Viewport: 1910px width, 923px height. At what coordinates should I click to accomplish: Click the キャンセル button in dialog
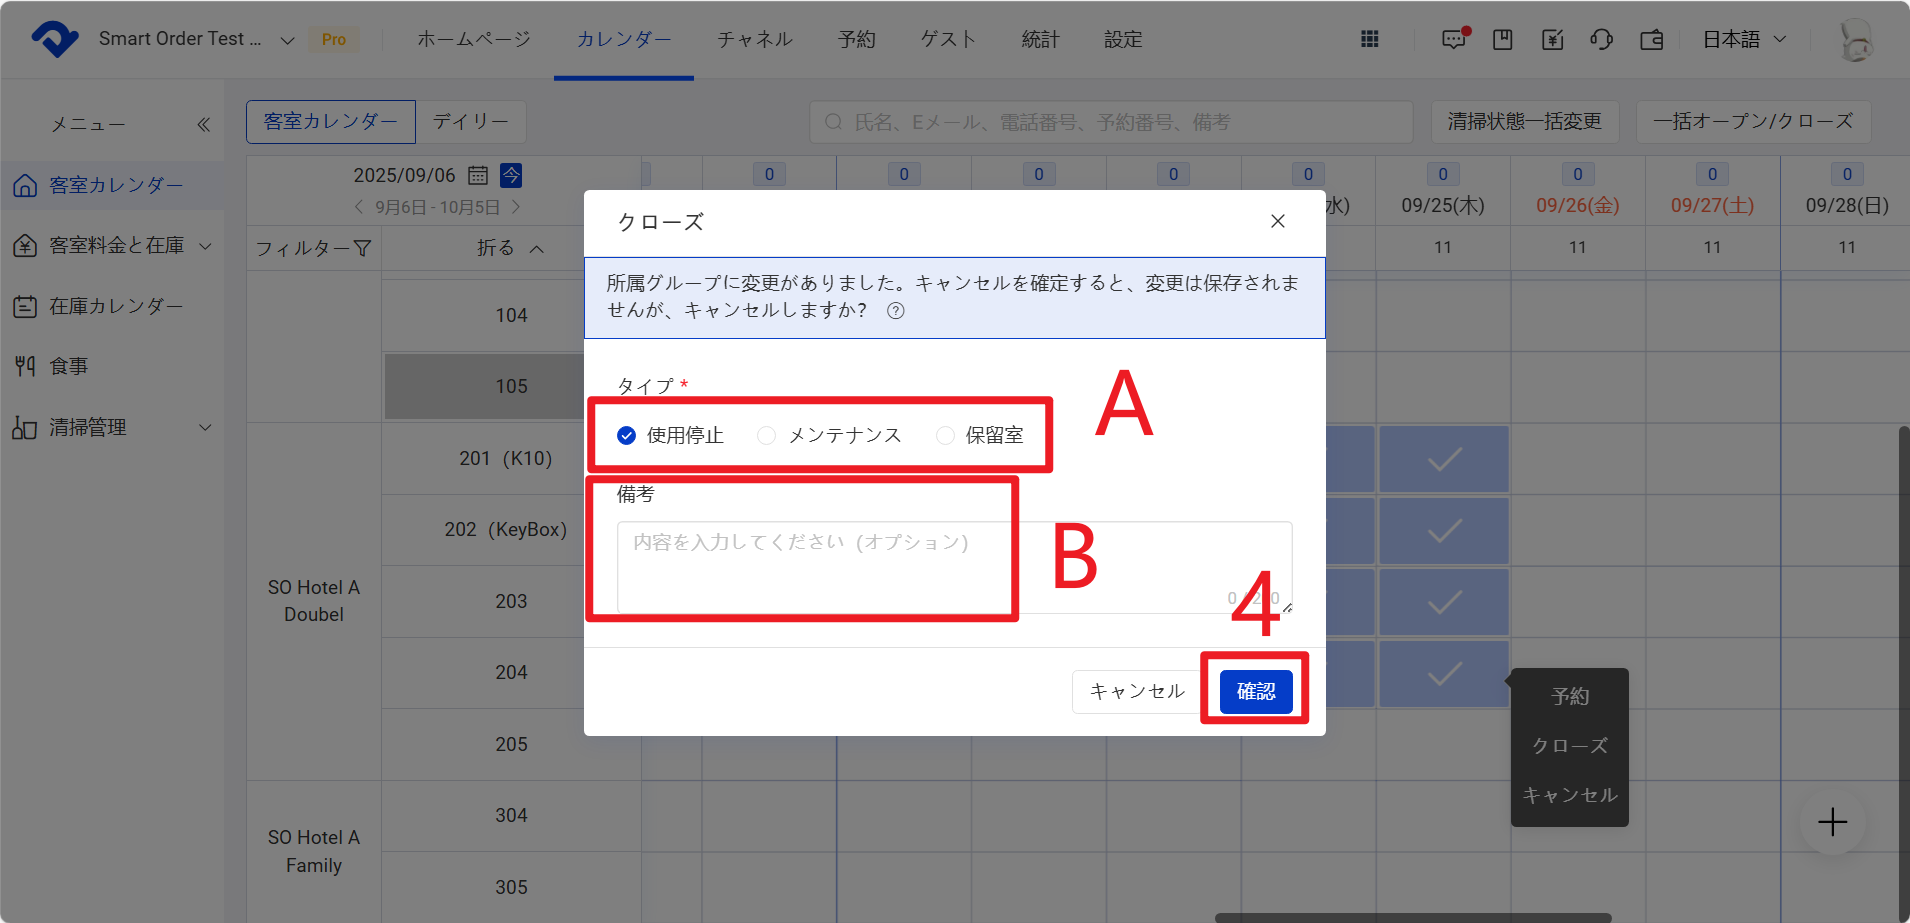1136,691
